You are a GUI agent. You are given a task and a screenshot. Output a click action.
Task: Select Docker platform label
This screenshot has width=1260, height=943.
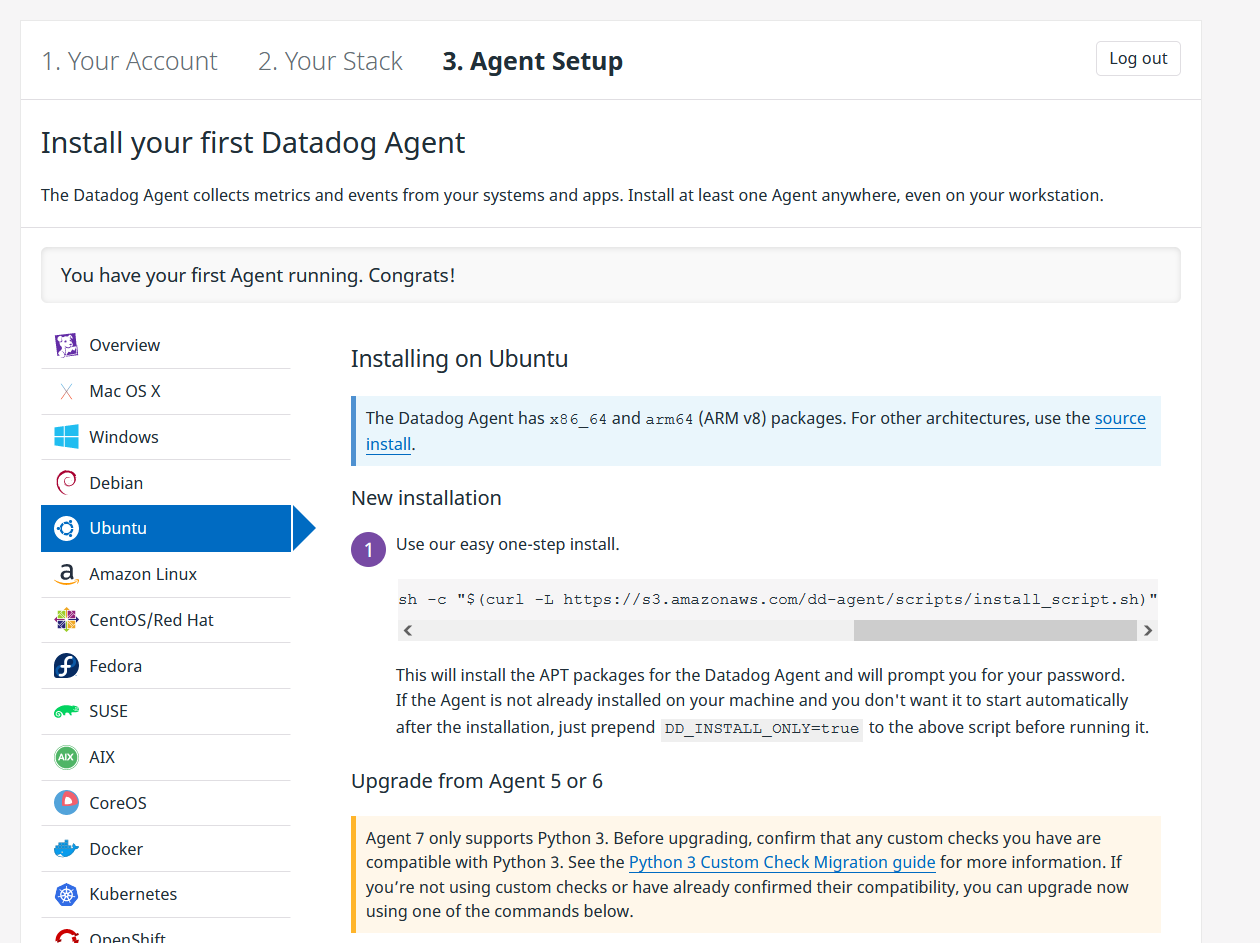tap(116, 849)
